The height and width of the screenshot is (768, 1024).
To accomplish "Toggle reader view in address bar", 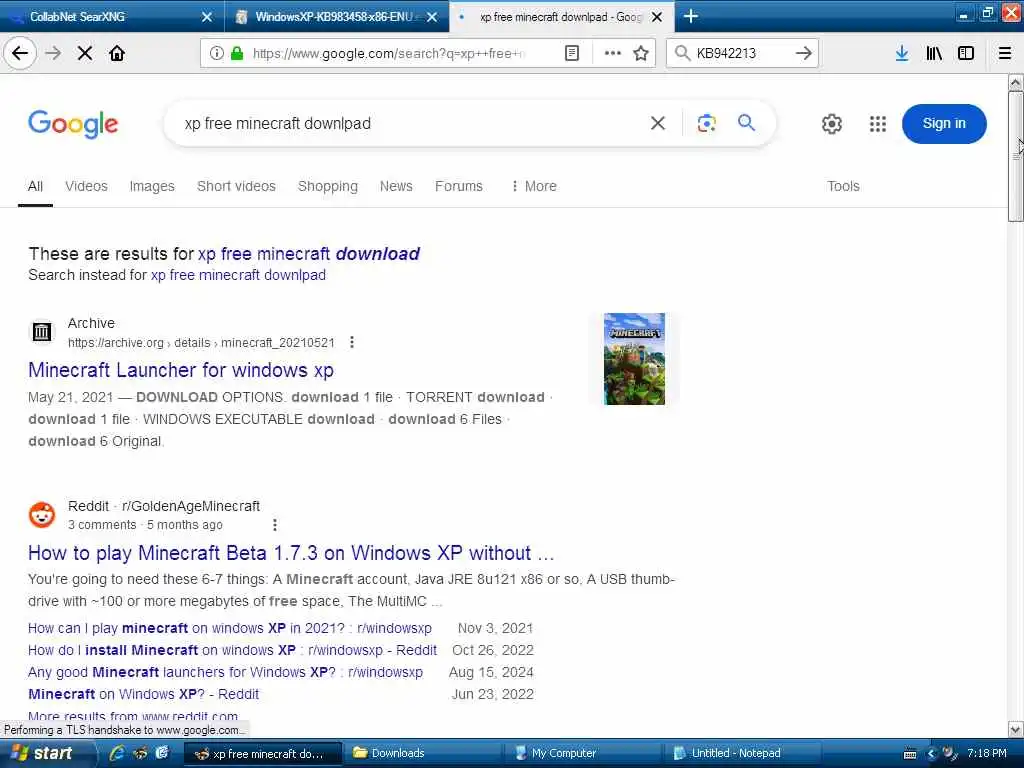I will point(571,53).
